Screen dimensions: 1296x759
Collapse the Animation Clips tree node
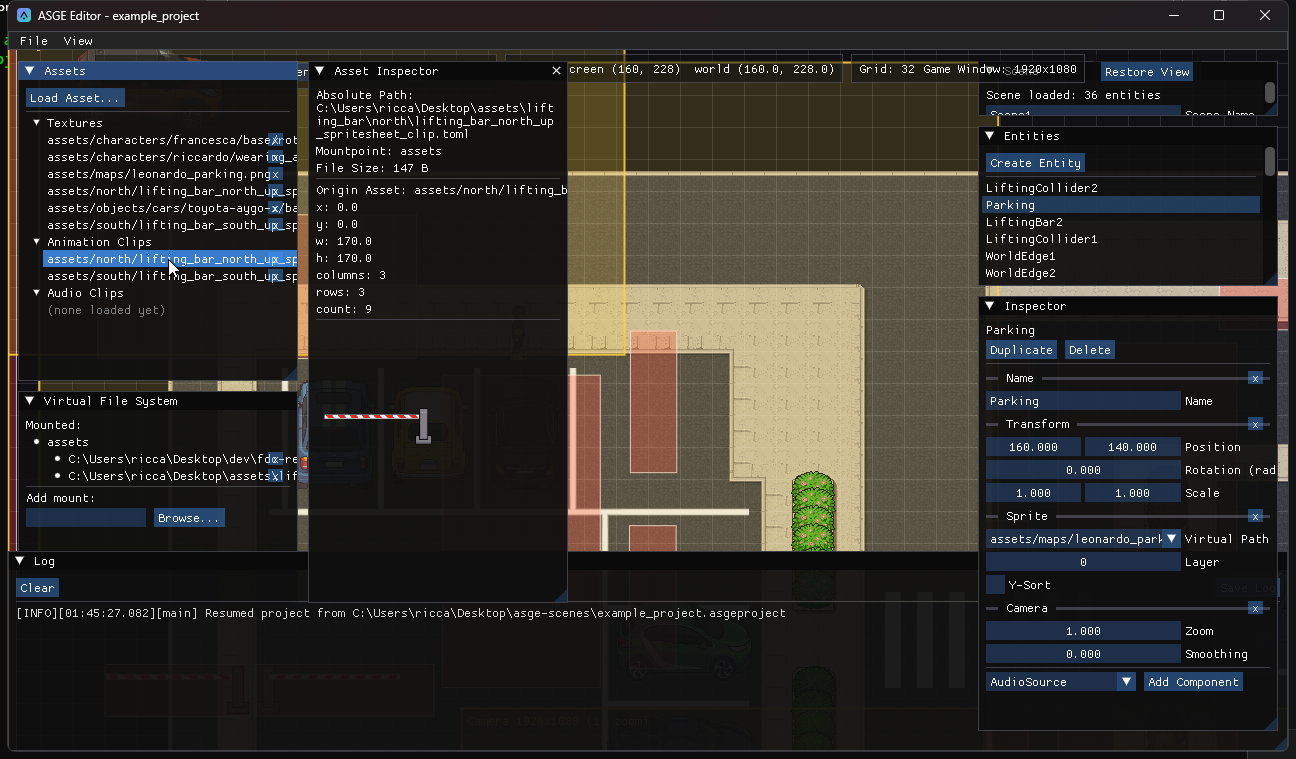click(x=37, y=242)
